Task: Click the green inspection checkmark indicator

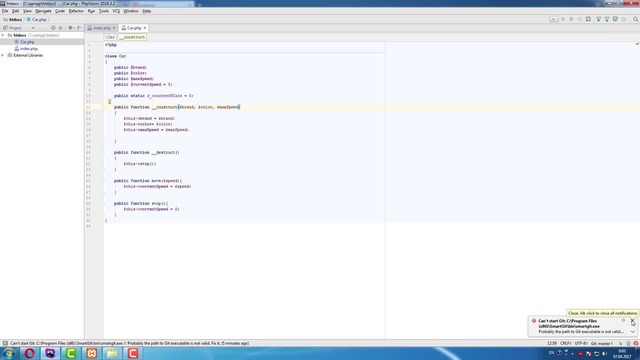Action: click(637, 44)
